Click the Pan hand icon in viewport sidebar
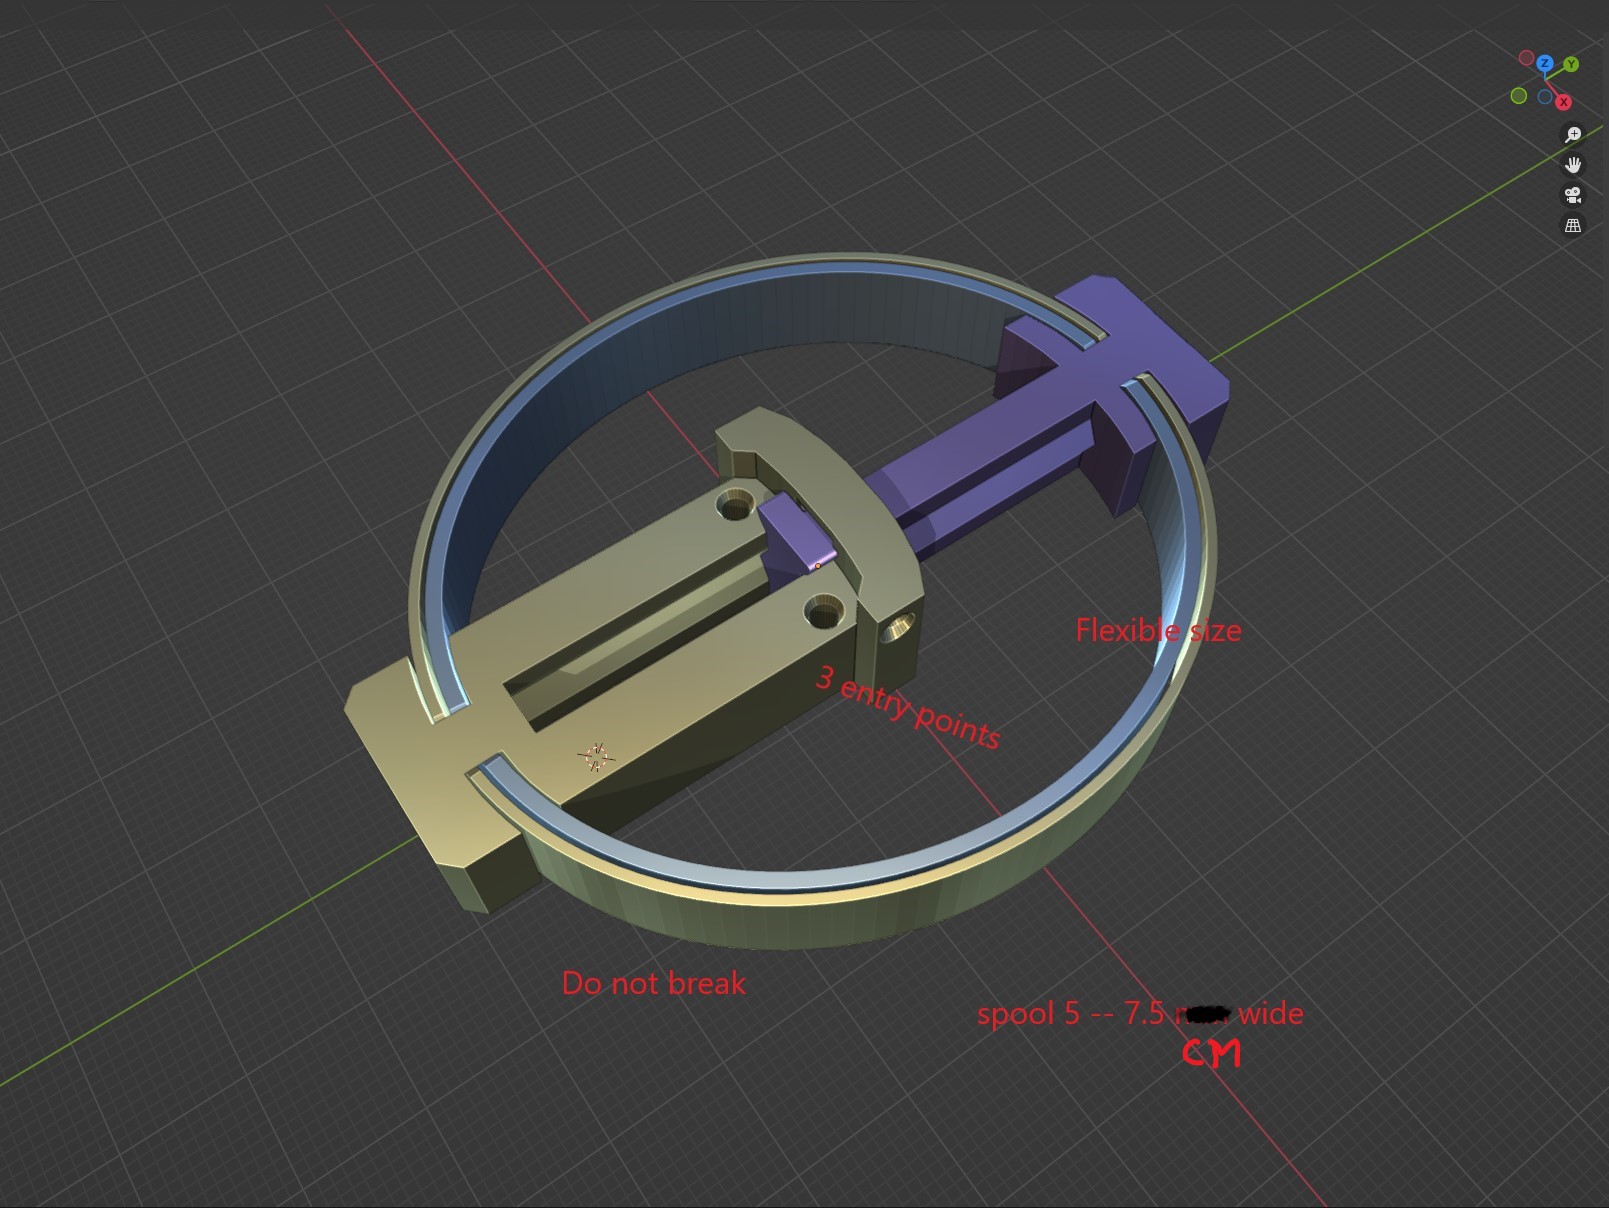 click(x=1573, y=165)
